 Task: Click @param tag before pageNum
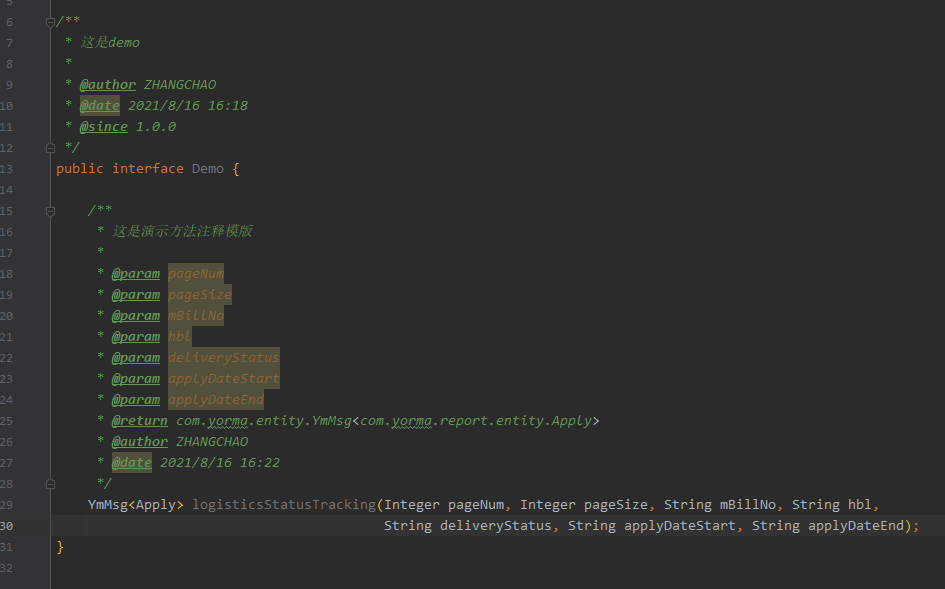136,274
